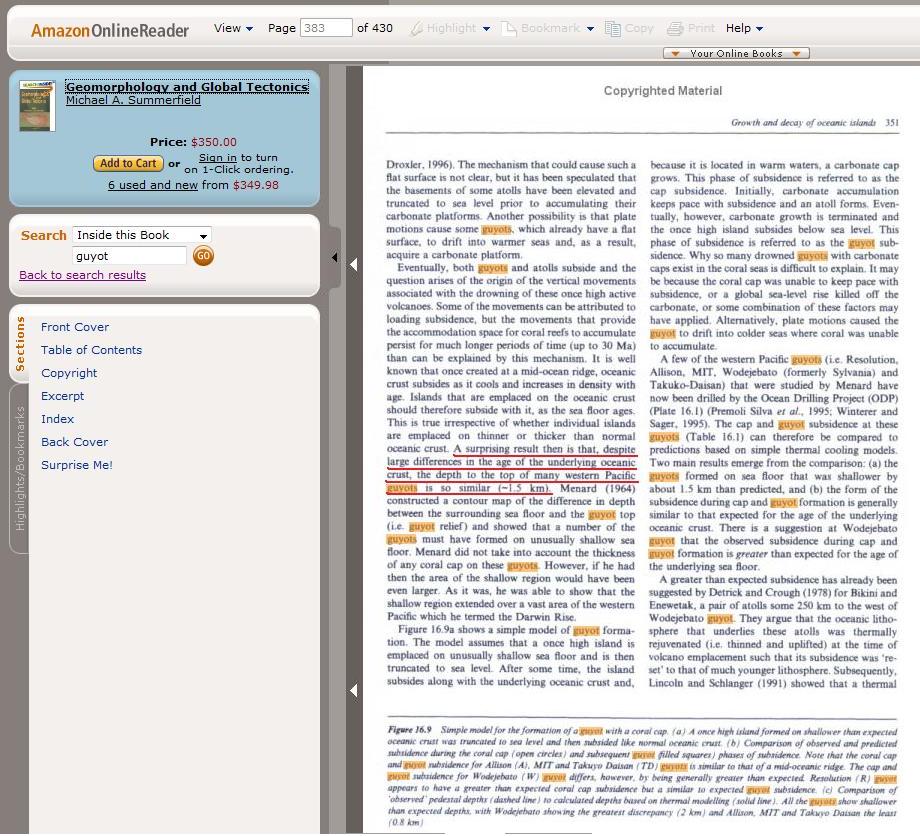Expand Your Online Books dropdown
920x836 pixels.
click(x=736, y=53)
